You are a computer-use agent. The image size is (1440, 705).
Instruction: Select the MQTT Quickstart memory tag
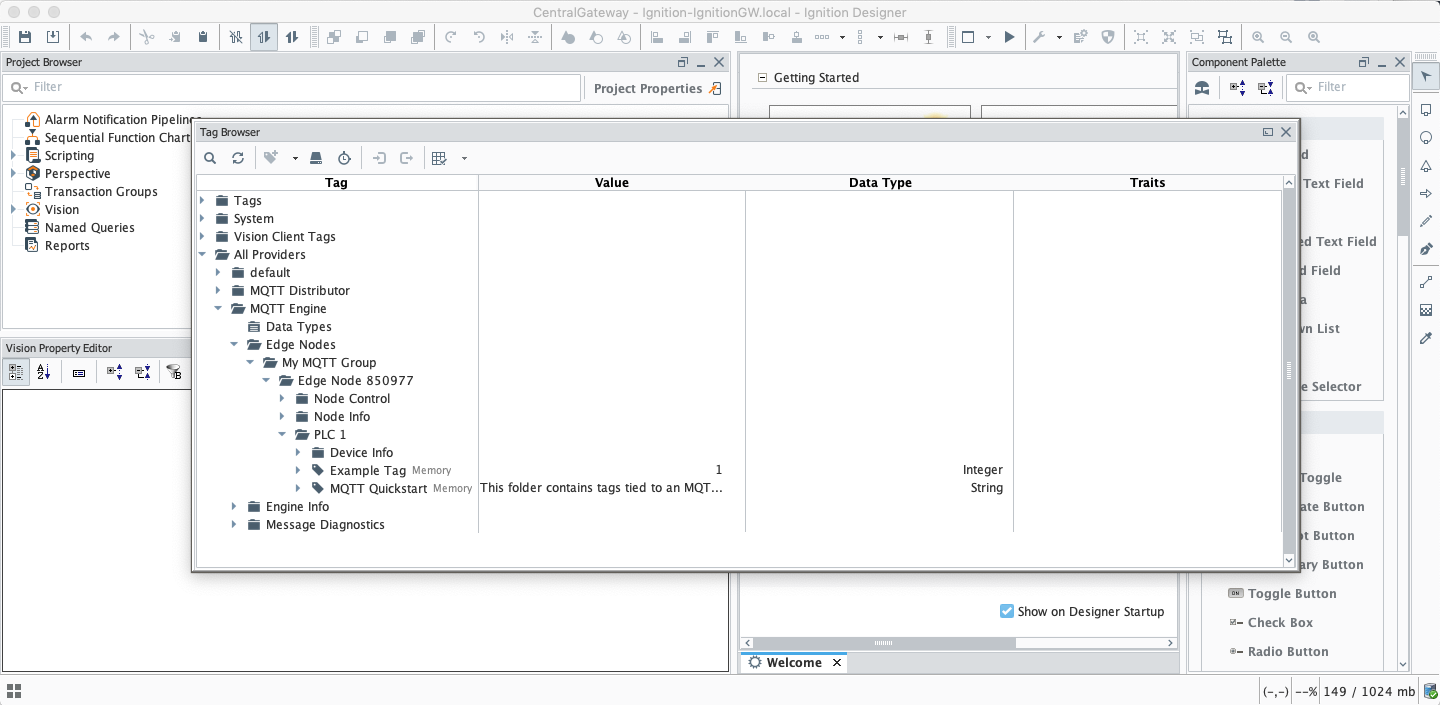click(378, 488)
